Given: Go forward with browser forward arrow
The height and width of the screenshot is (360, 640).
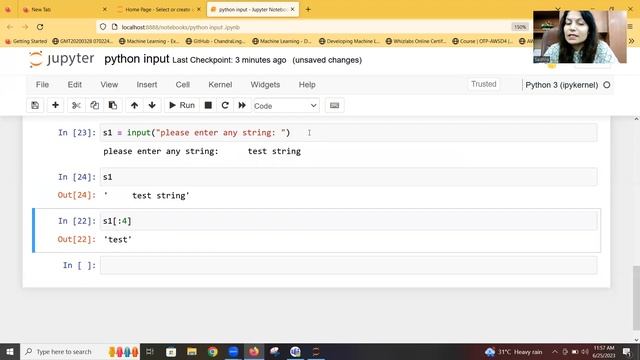Looking at the screenshot, I should pos(25,27).
